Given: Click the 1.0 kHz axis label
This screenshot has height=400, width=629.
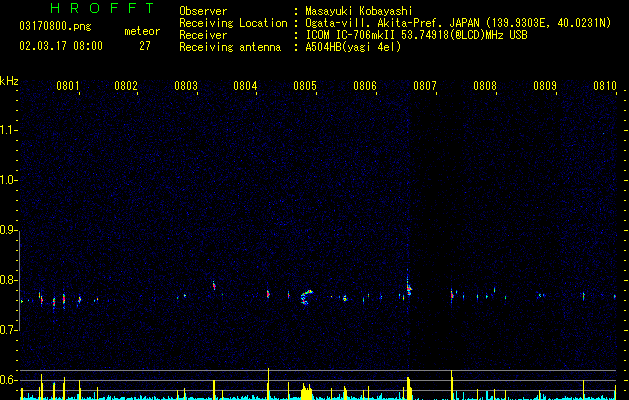Looking at the screenshot, I should tap(8, 180).
